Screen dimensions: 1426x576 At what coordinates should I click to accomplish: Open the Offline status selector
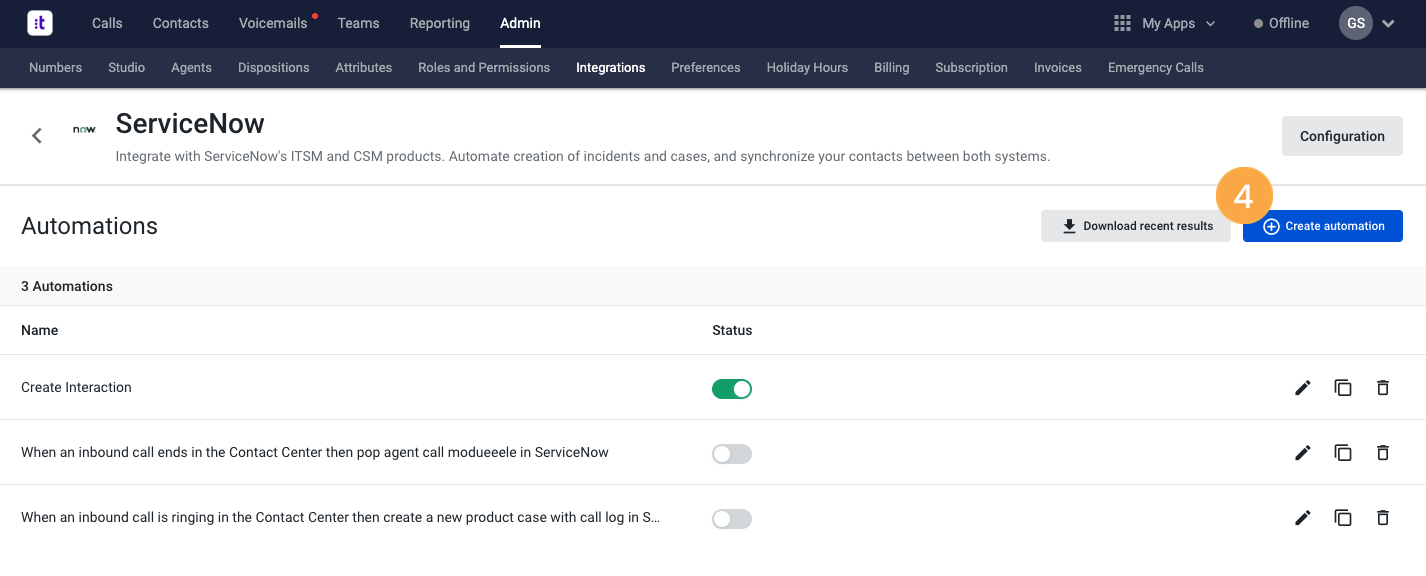(x=1281, y=23)
